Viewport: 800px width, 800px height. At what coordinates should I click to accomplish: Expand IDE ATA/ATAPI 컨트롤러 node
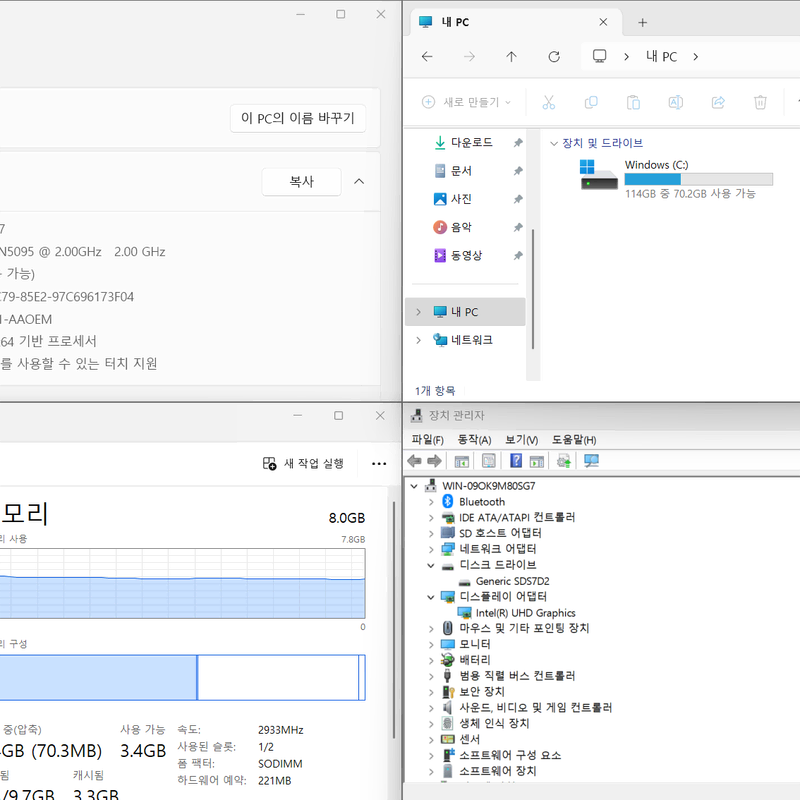[x=431, y=518]
